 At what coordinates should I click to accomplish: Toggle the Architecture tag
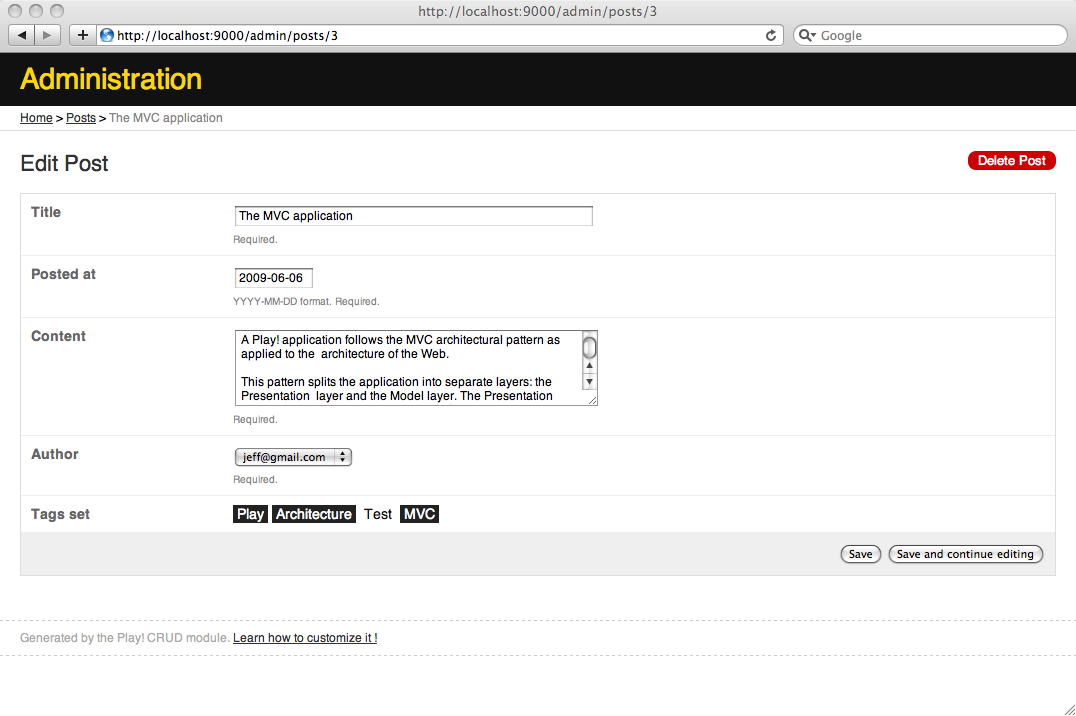(314, 514)
